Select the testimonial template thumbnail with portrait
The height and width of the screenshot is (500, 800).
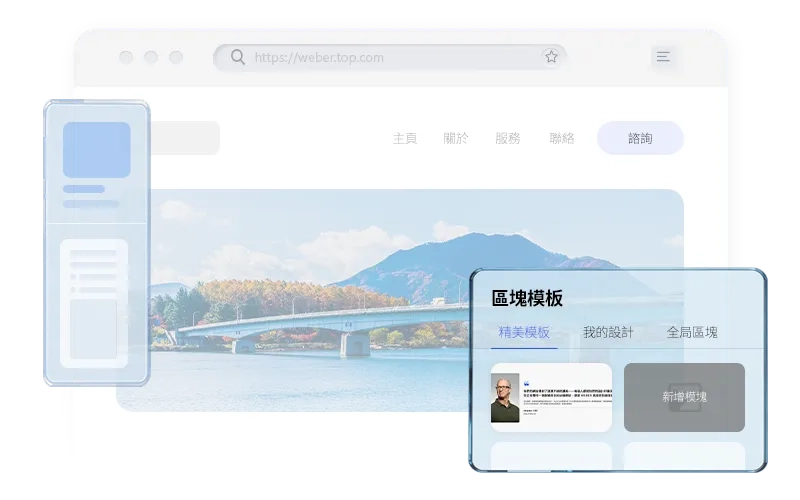tap(551, 397)
